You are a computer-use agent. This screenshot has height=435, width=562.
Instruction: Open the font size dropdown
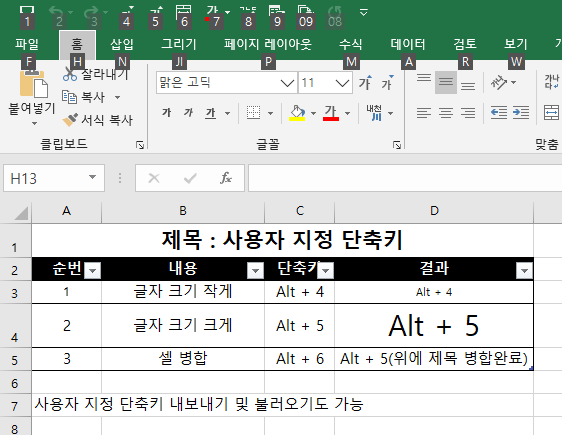pos(342,83)
